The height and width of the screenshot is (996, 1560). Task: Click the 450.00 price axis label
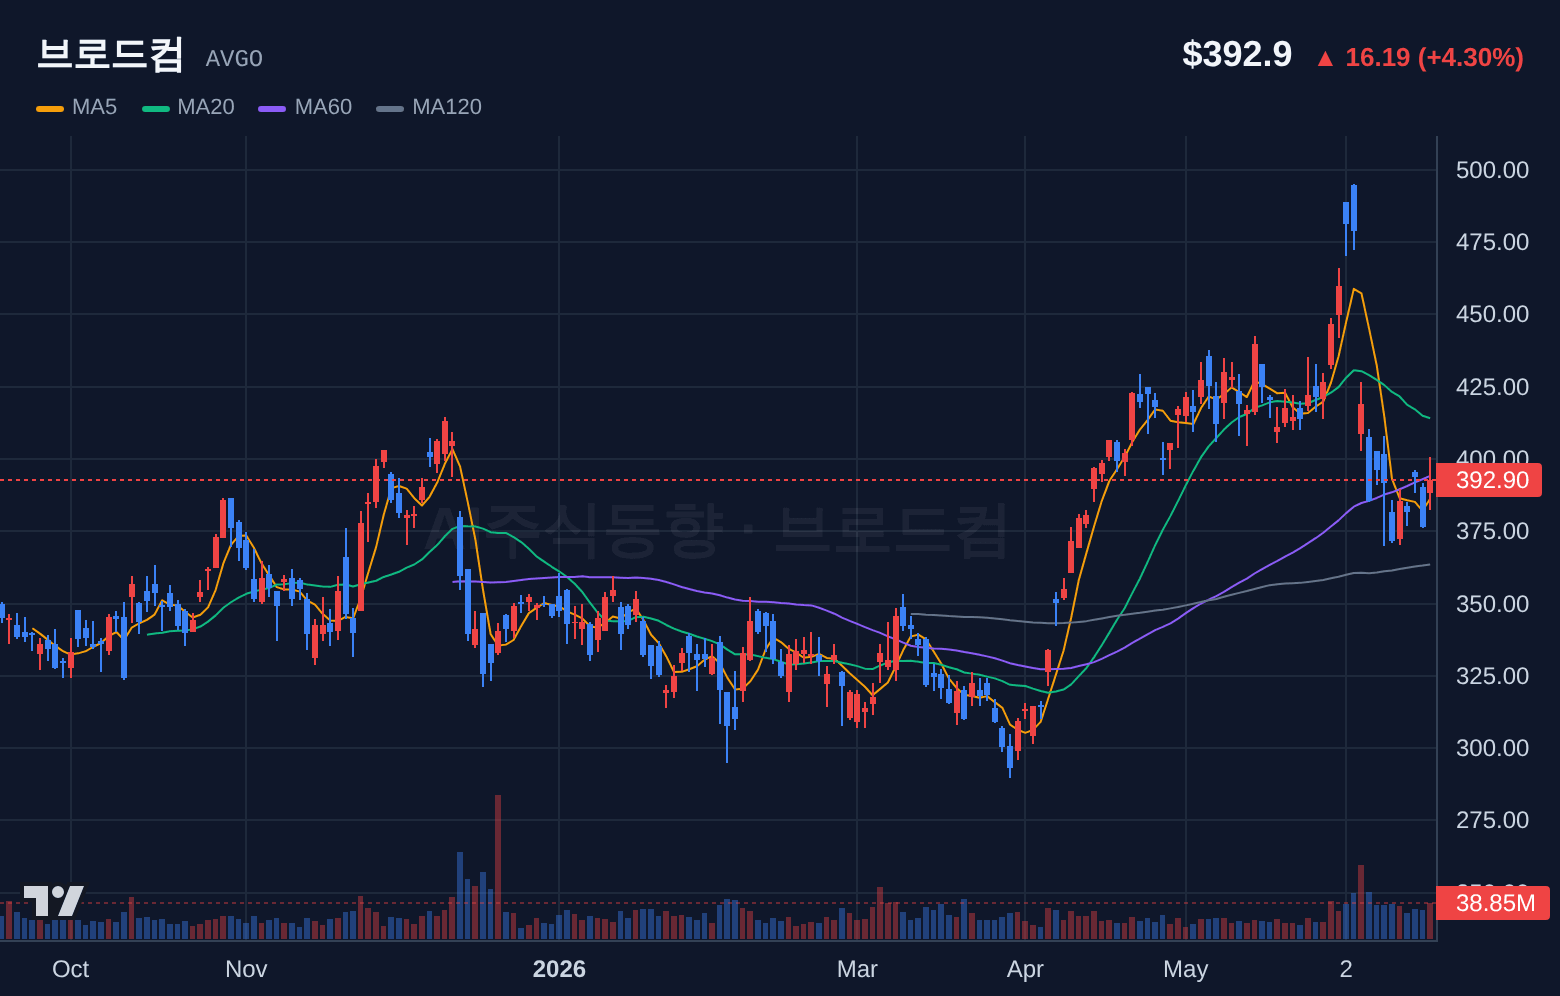1492,314
